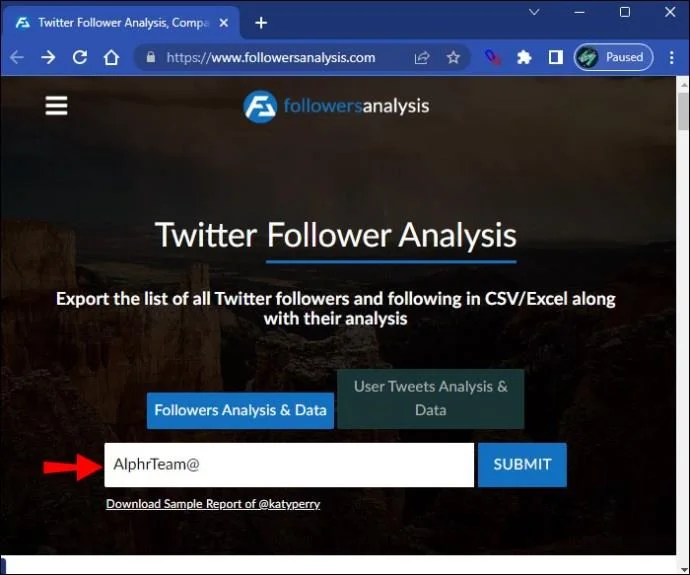Open the Extensions puzzle menu
Screen dimensions: 690x575
pos(524,57)
